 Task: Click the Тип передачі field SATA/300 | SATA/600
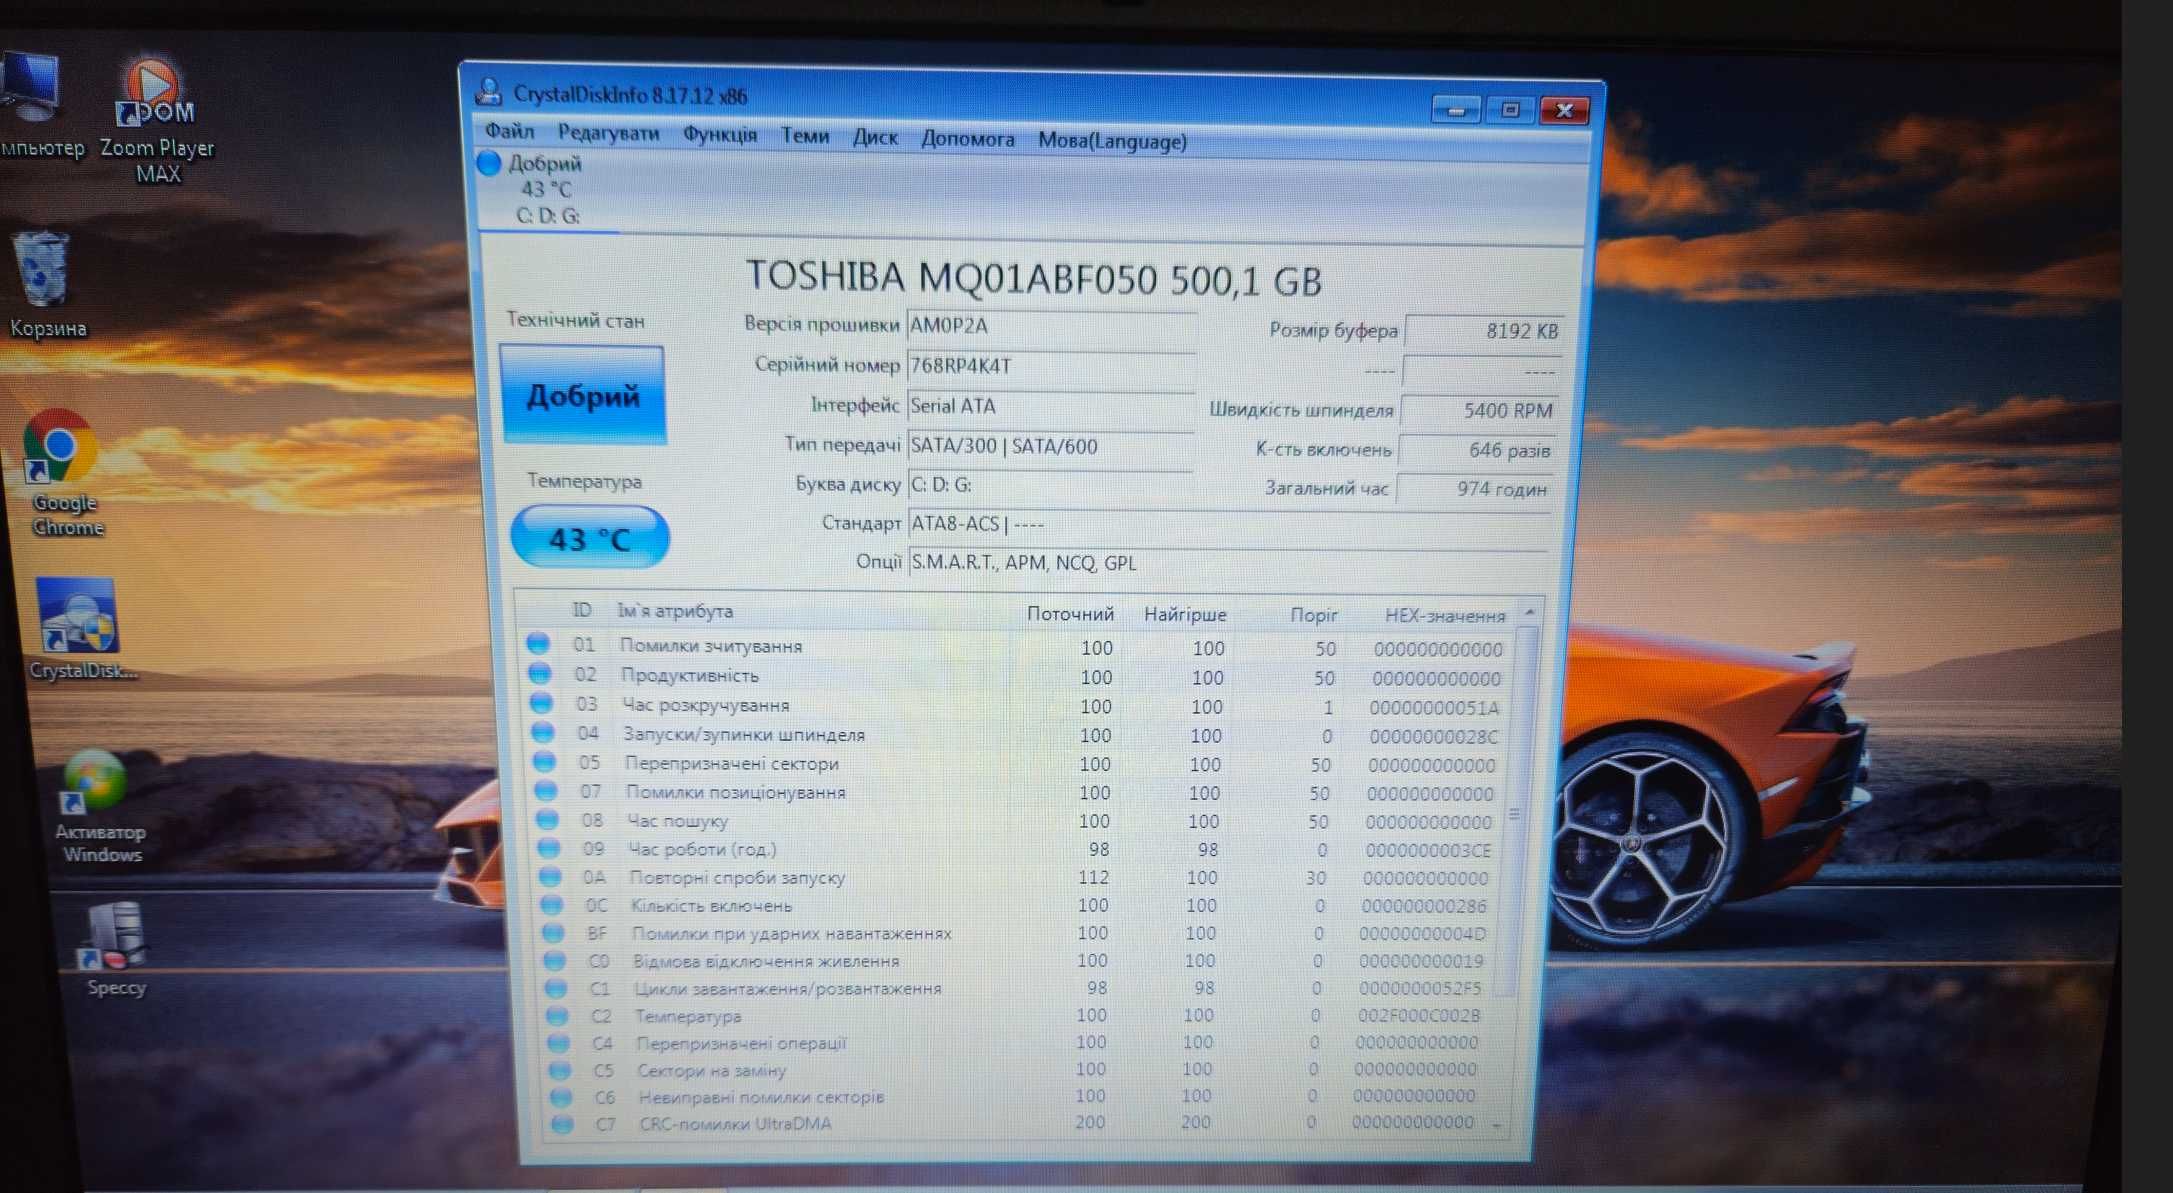1050,446
